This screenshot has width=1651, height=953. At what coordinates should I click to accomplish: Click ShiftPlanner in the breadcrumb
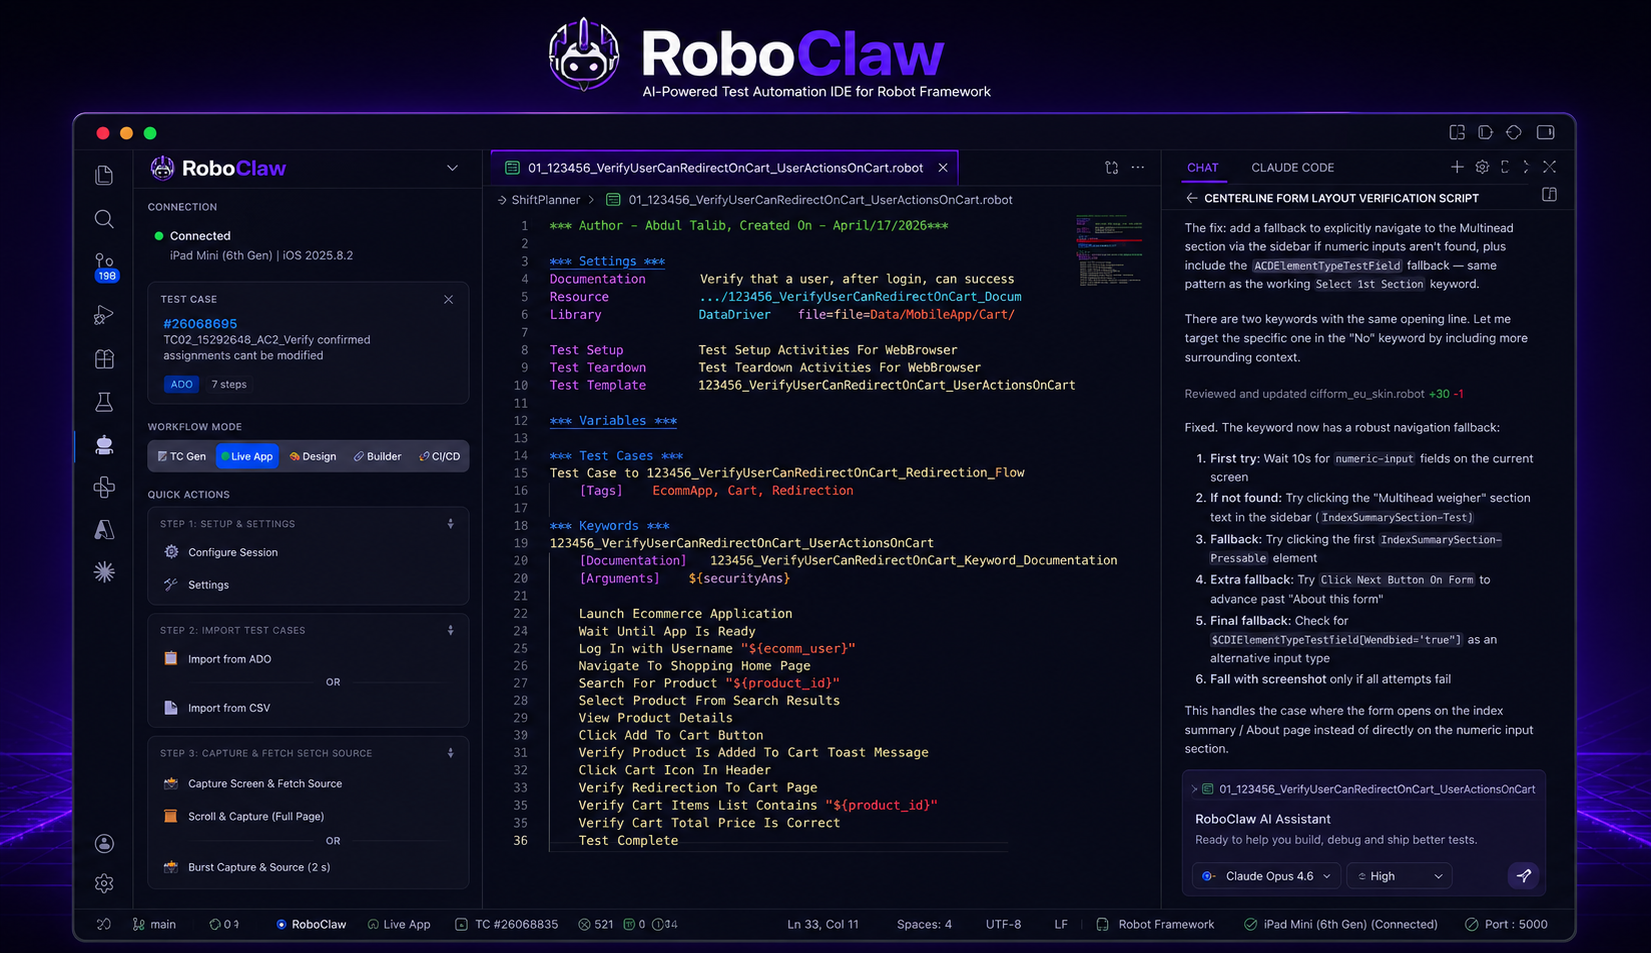(545, 200)
